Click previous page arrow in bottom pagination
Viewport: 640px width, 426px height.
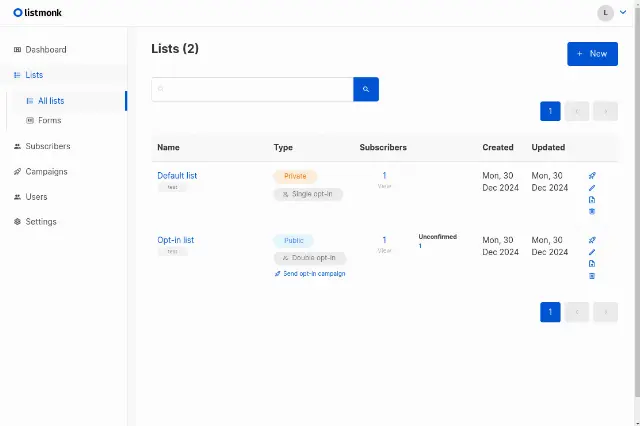[x=577, y=312]
